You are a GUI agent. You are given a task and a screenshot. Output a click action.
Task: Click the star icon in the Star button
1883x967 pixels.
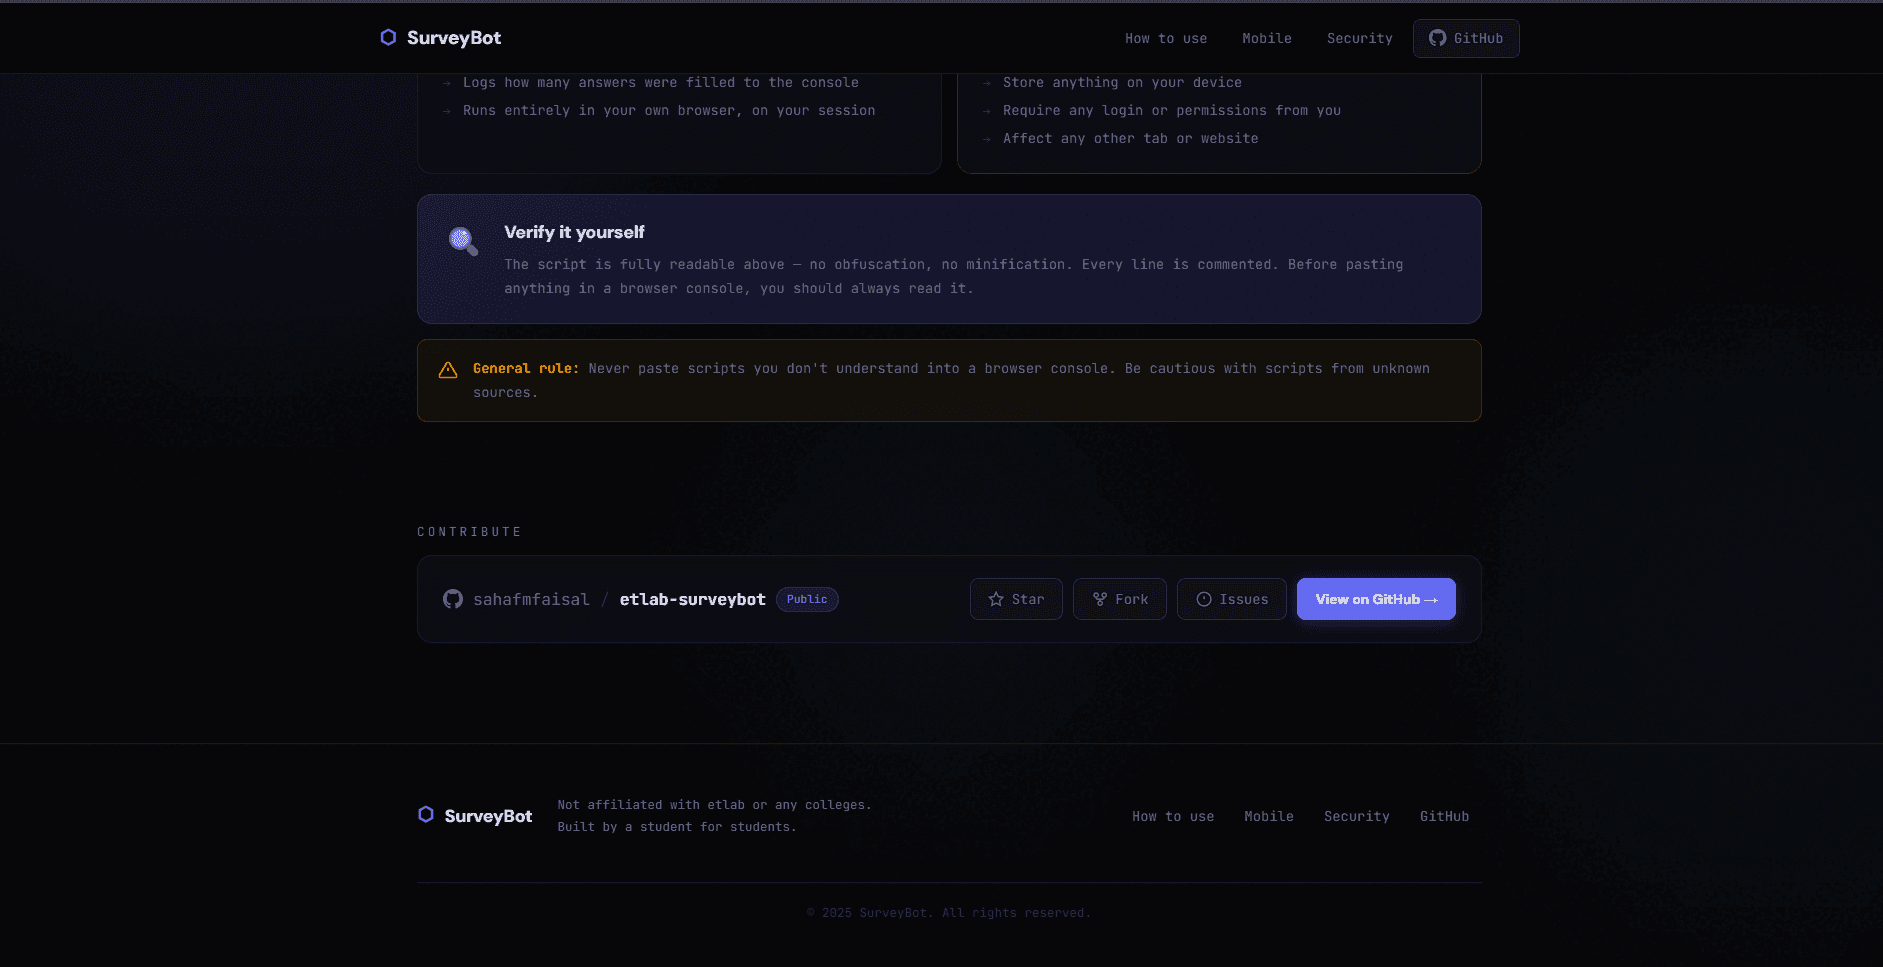(996, 598)
